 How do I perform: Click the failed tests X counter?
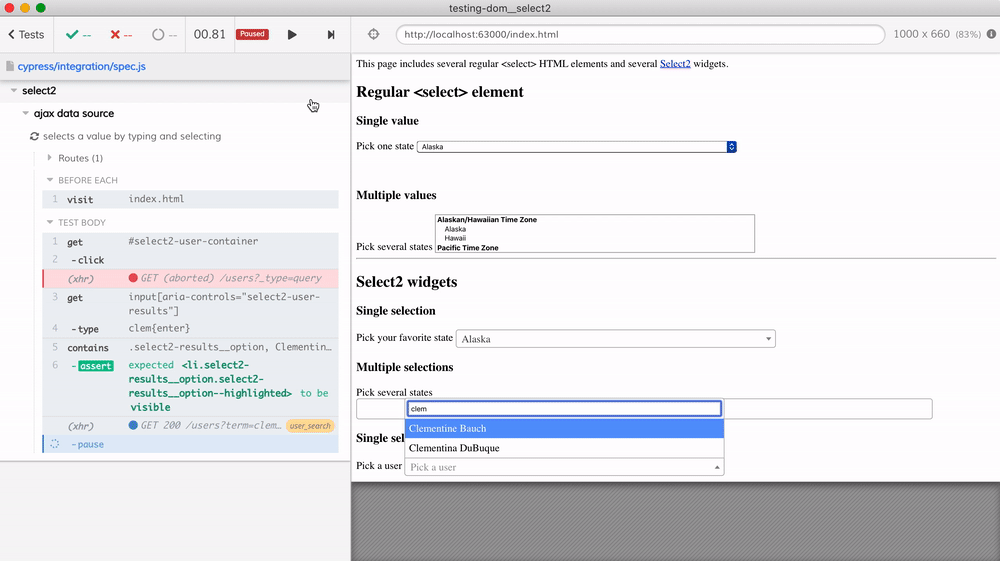coord(121,34)
